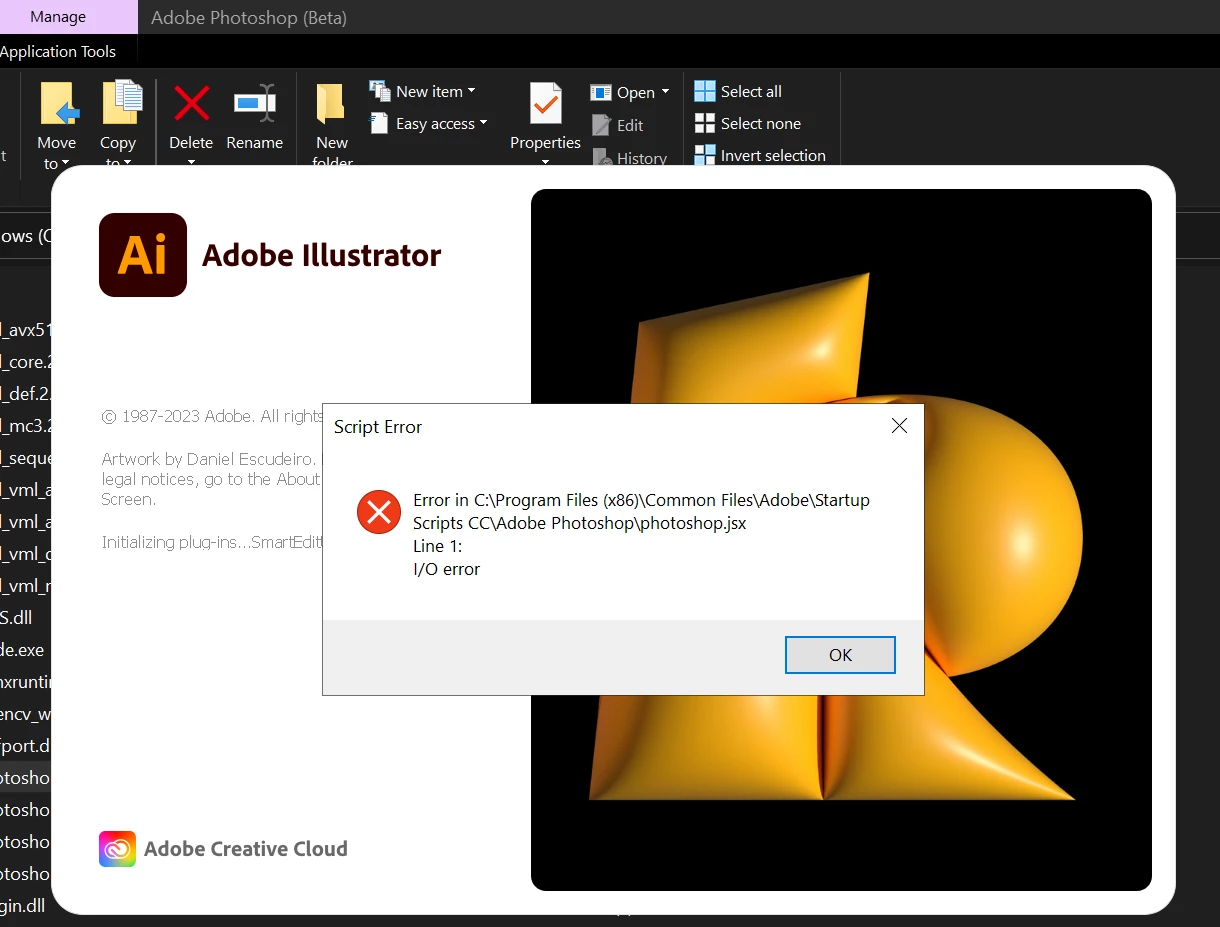
Task: Click the Adobe Illustrator Ai logo icon
Action: [x=143, y=255]
